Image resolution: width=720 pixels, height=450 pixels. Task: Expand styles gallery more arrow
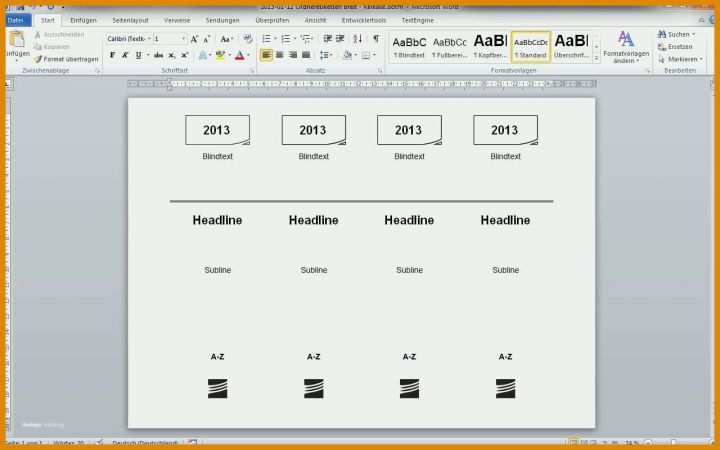pyautogui.click(x=596, y=58)
